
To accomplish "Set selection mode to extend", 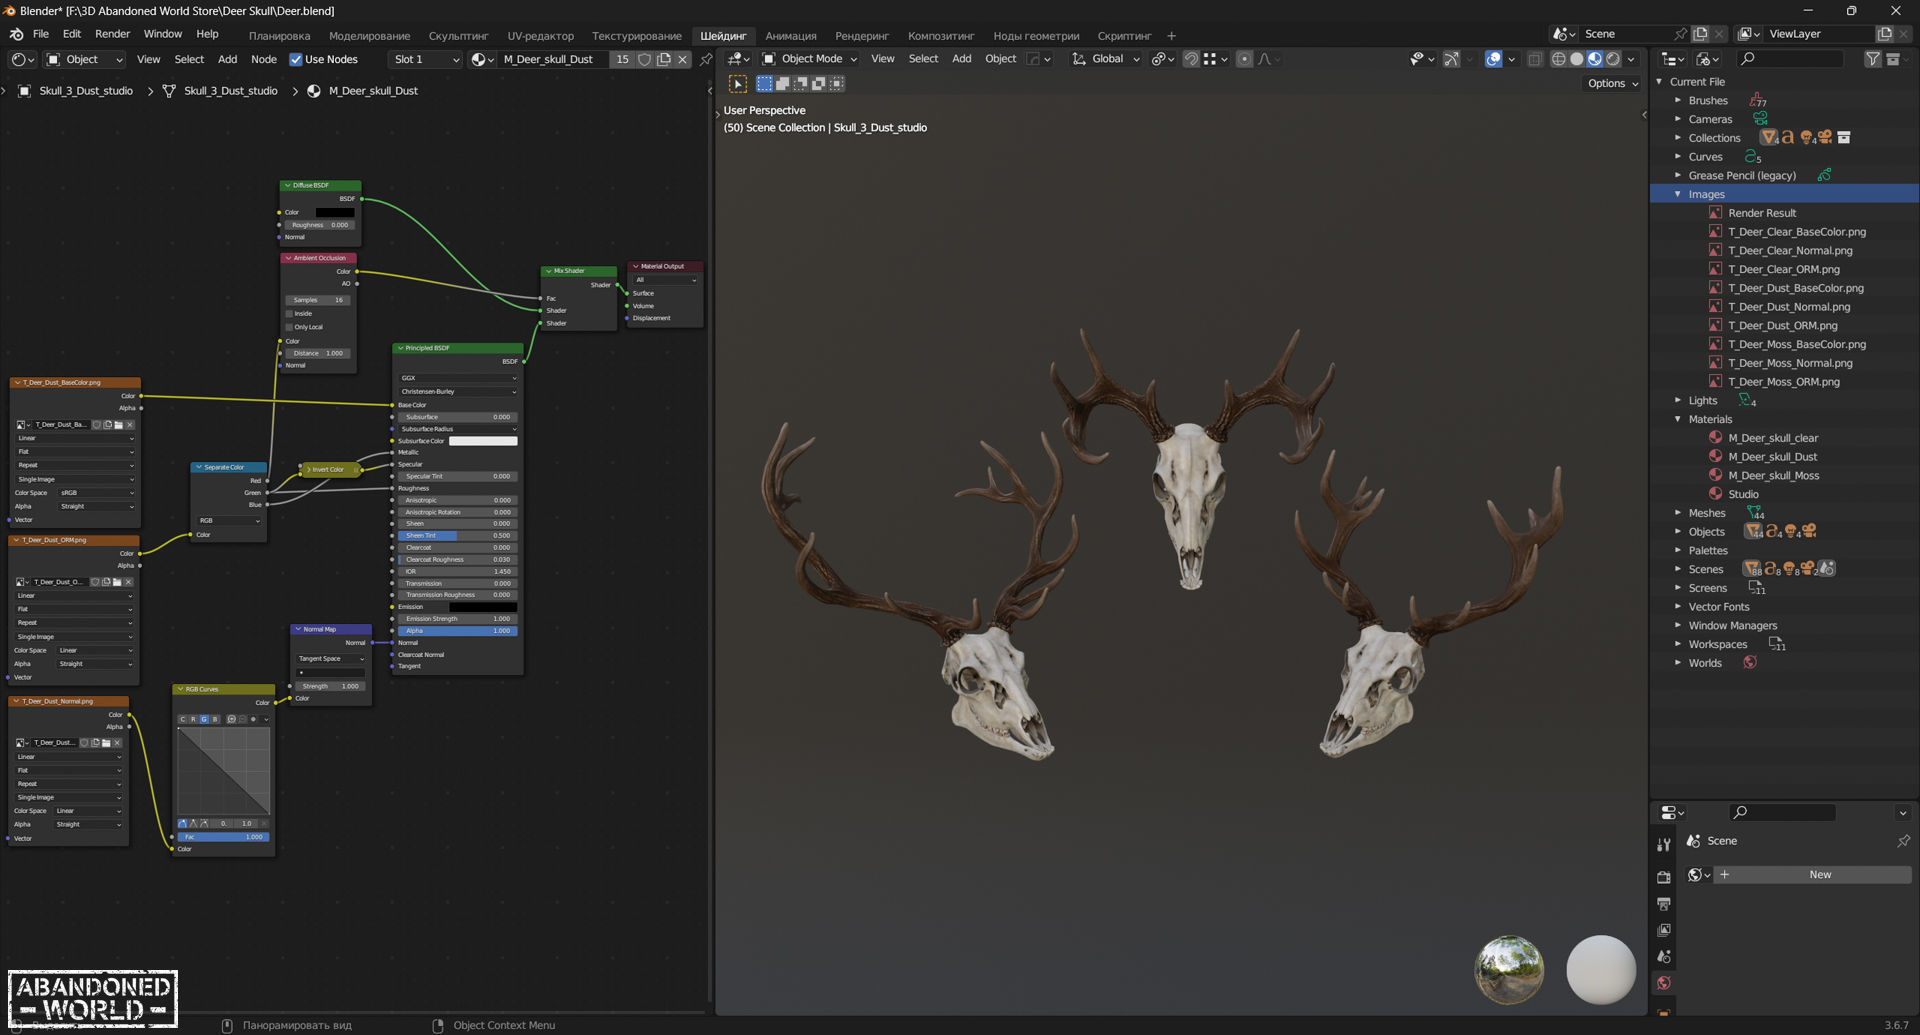I will pos(783,84).
